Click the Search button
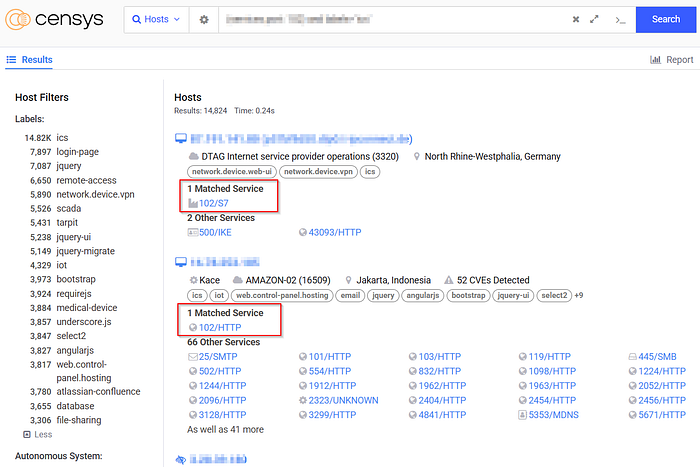The height and width of the screenshot is (467, 700). tap(666, 19)
